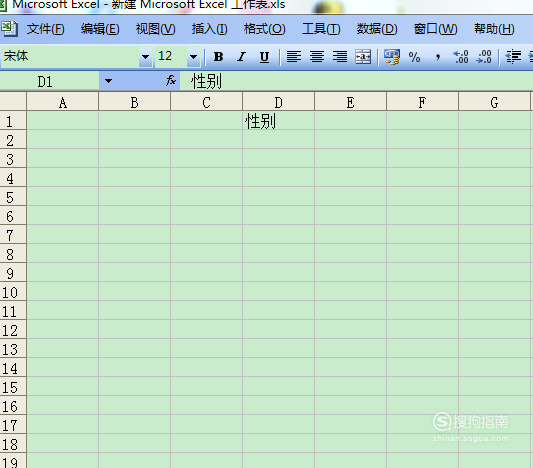Center align cell text
Viewport: 533px width, 468px height.
click(x=317, y=57)
